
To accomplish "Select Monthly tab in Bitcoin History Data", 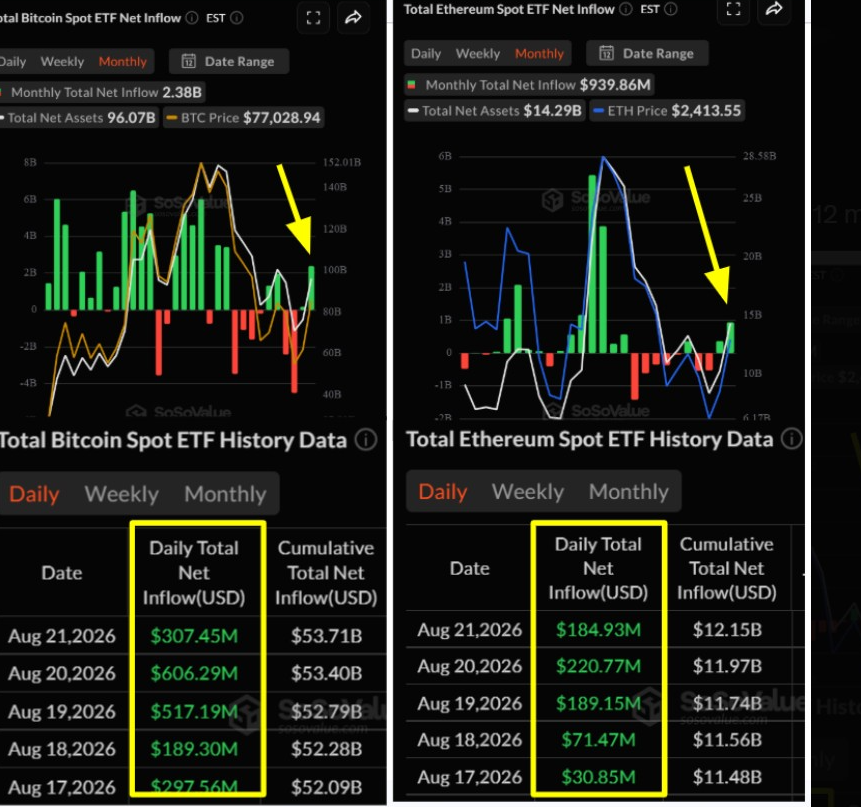I will coord(225,494).
